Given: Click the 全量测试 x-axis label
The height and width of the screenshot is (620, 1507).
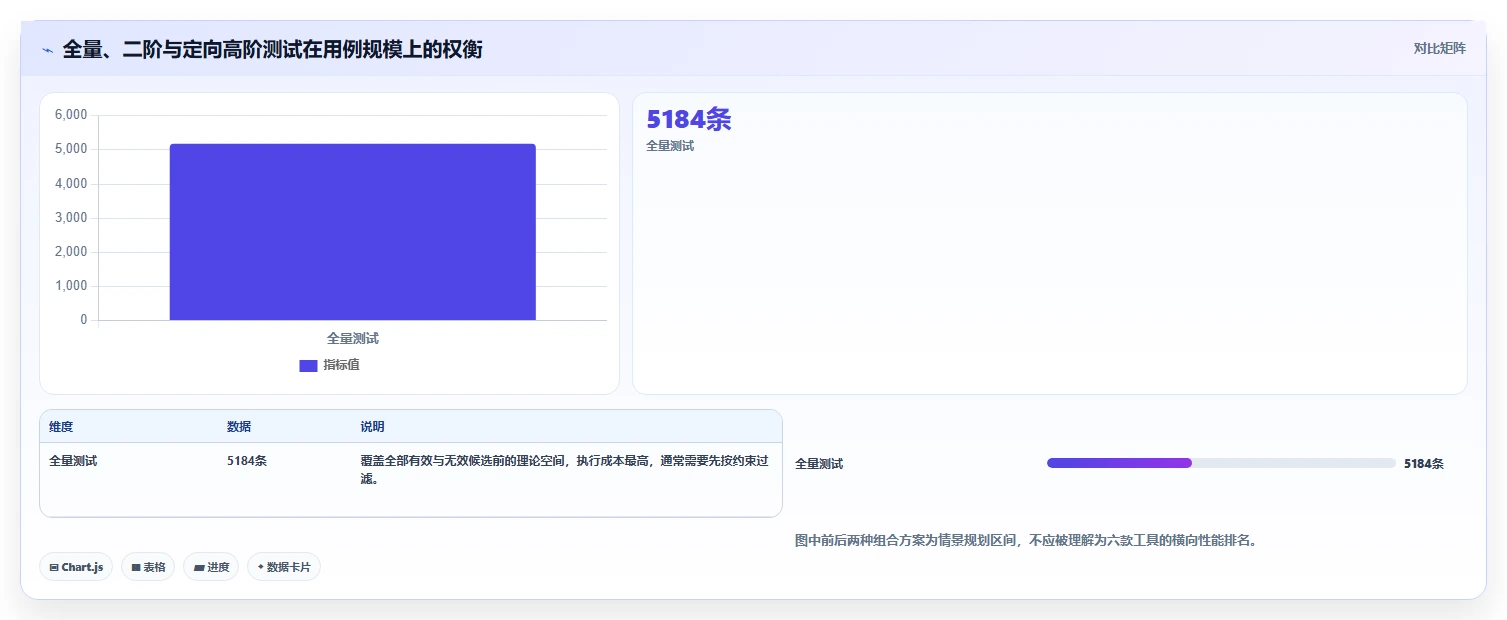Looking at the screenshot, I should (x=353, y=338).
